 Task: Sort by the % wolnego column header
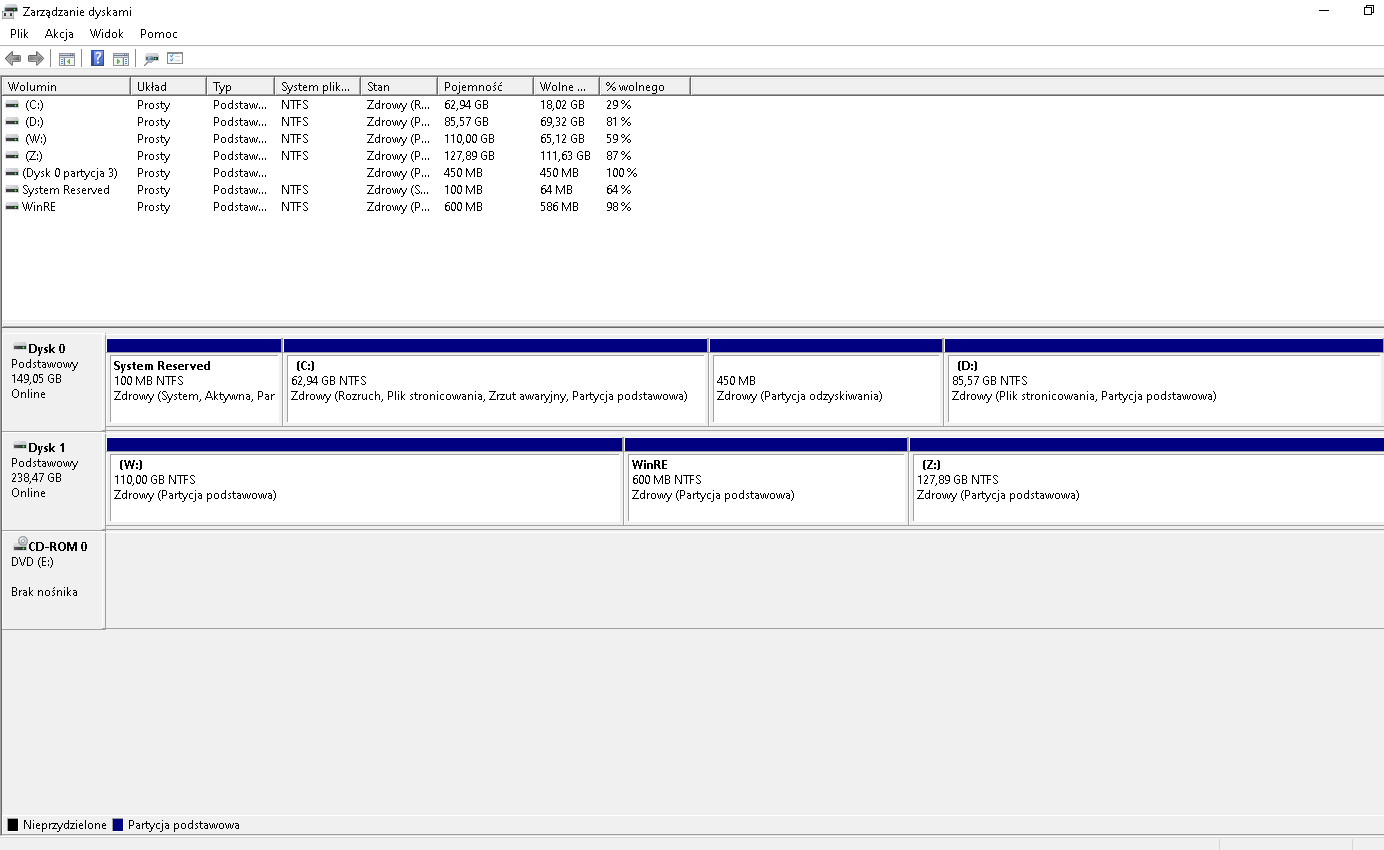coord(644,87)
